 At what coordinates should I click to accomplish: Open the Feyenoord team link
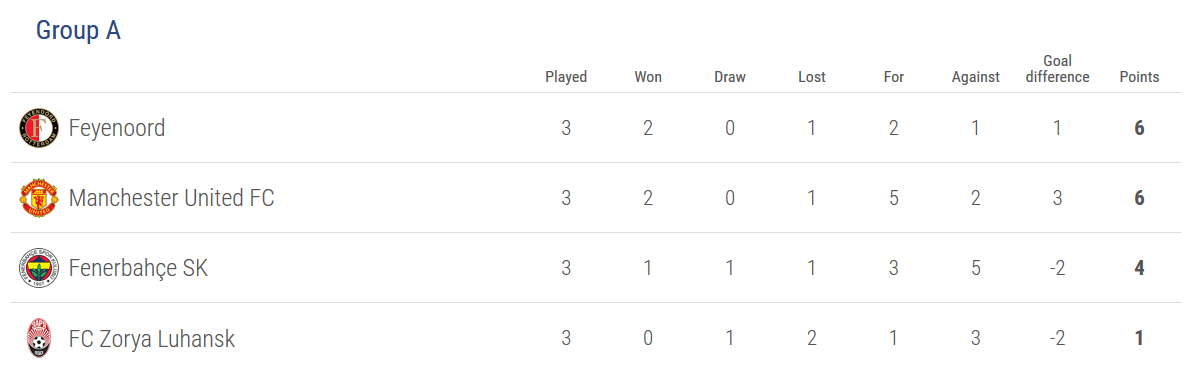117,128
